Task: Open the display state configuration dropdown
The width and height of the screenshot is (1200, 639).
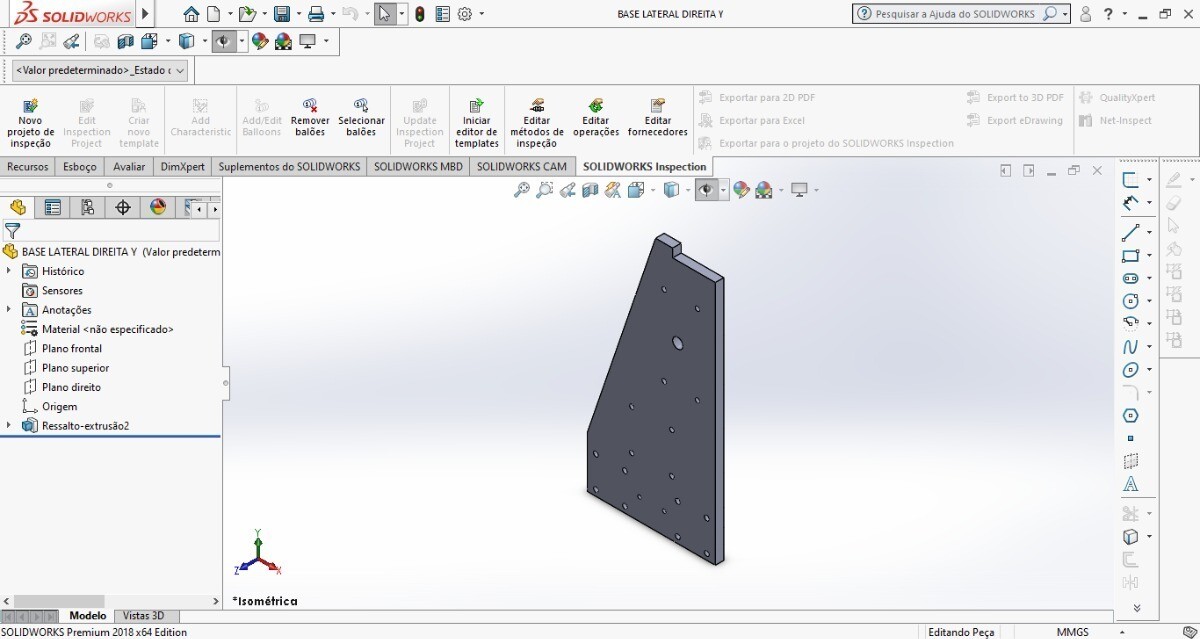Action: tap(98, 70)
